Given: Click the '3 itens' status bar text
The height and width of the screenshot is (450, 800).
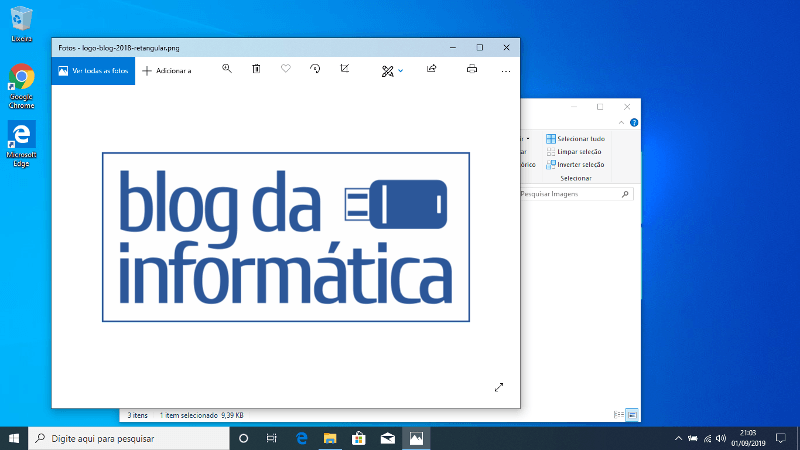Looking at the screenshot, I should (x=137, y=415).
